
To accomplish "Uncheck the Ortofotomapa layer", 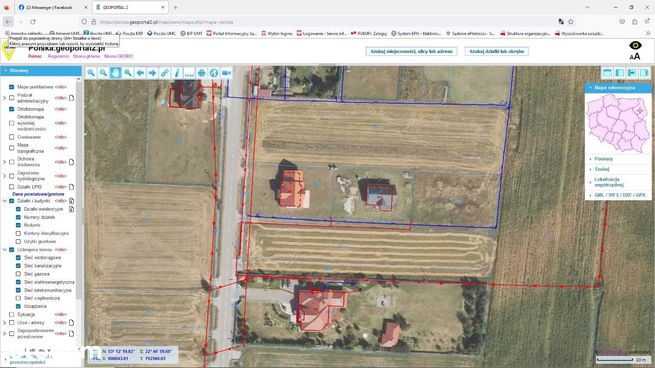I will coord(12,109).
